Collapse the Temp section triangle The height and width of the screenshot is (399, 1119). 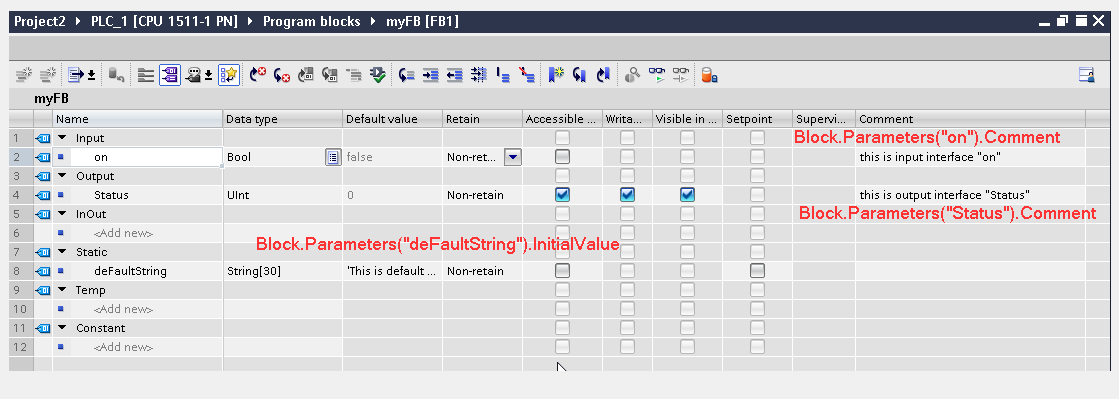point(61,290)
